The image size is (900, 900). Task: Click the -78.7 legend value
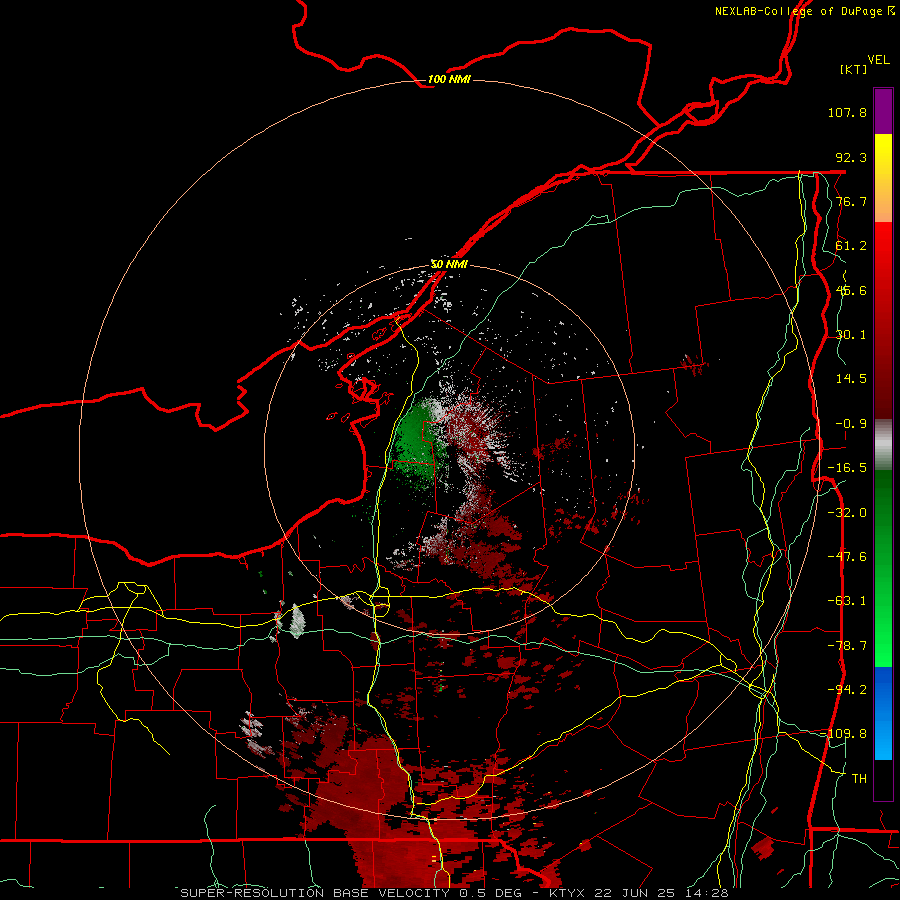[847, 646]
